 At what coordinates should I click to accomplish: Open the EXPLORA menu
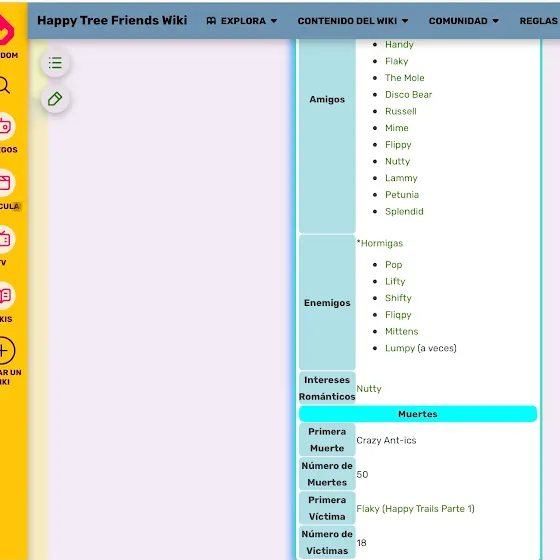coord(242,21)
